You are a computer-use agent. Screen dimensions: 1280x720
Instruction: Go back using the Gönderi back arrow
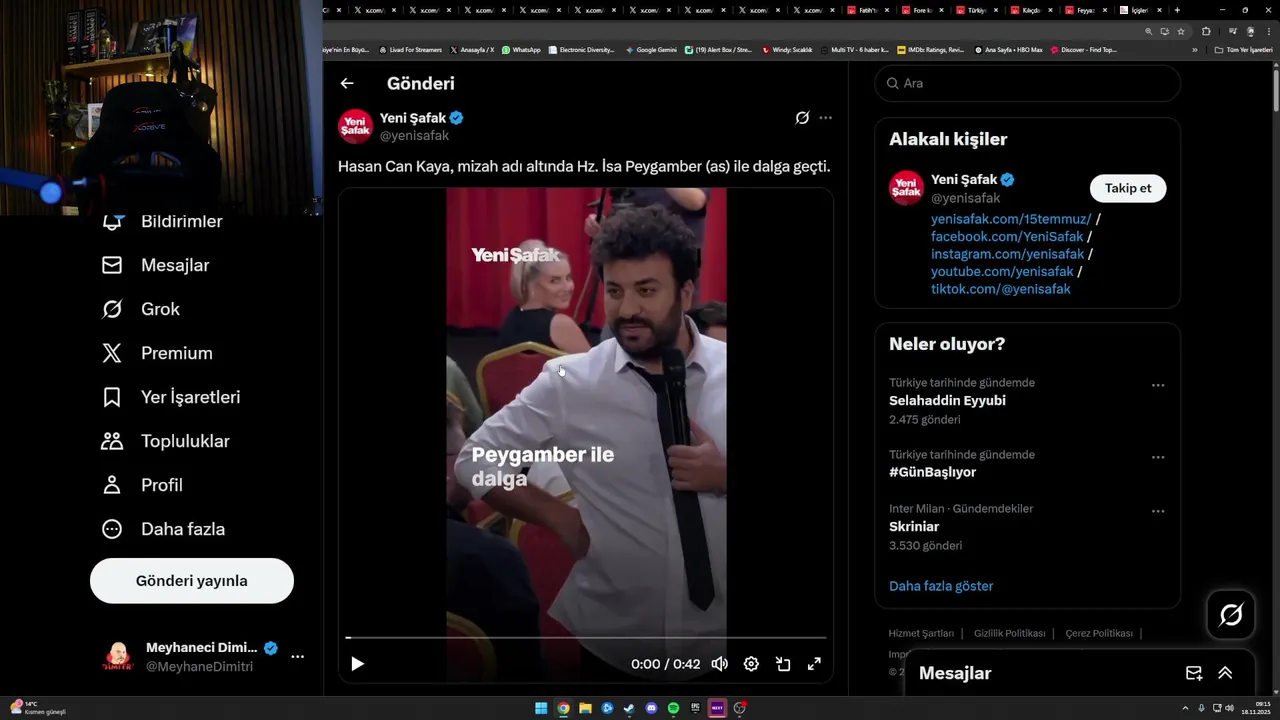pyautogui.click(x=347, y=84)
